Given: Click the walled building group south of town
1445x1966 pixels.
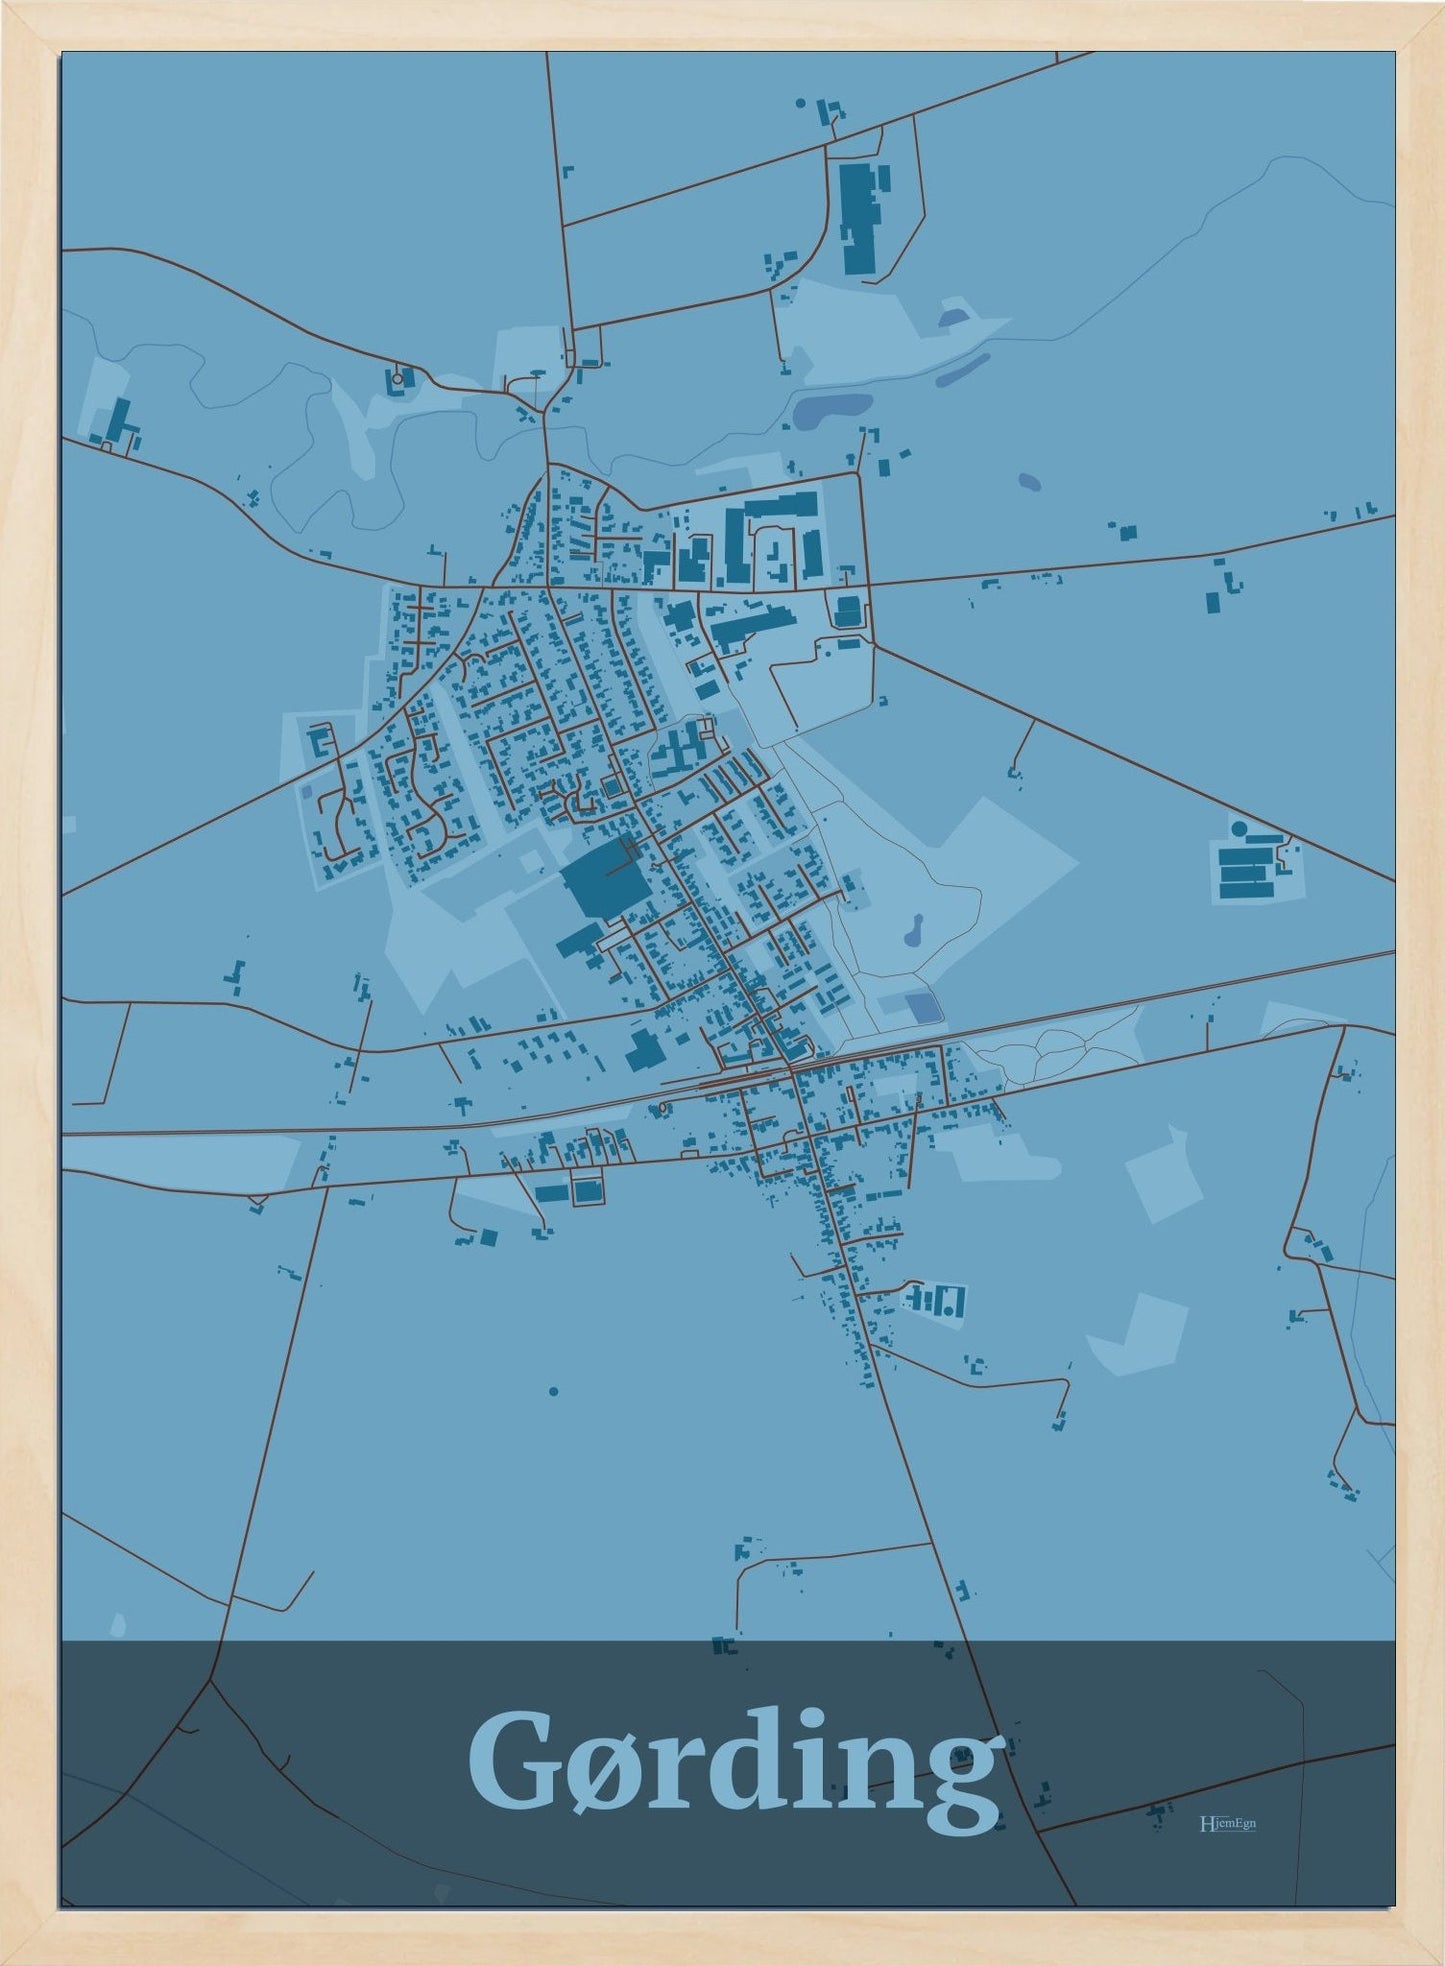Looking at the screenshot, I should pyautogui.click(x=935, y=1300).
